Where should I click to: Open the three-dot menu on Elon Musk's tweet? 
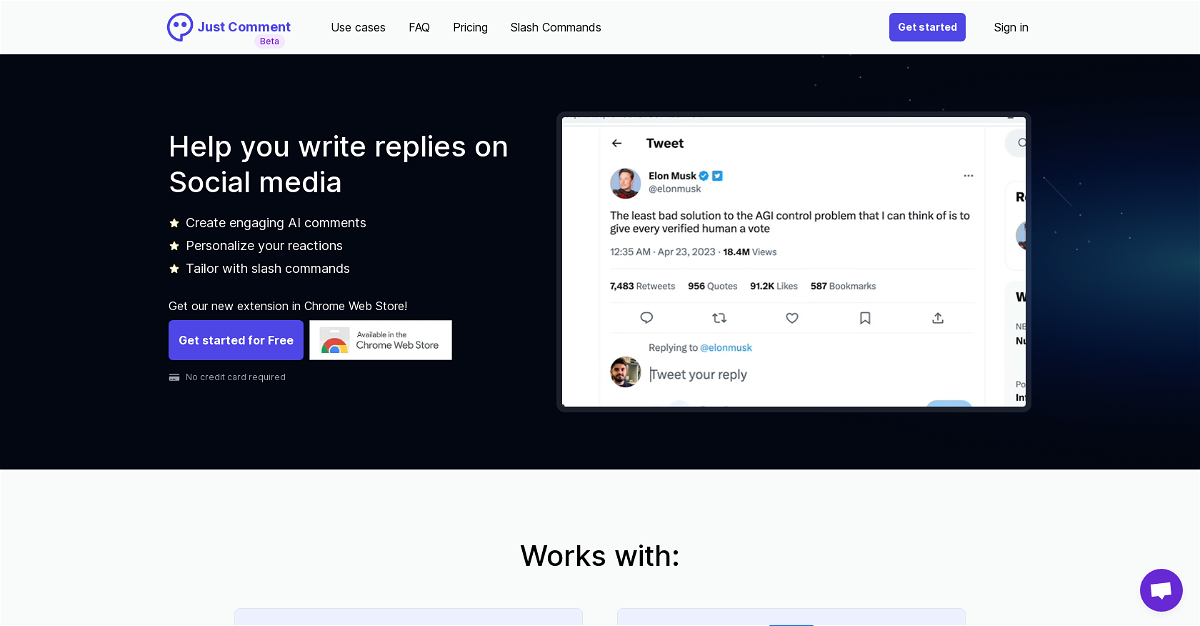[x=968, y=176]
